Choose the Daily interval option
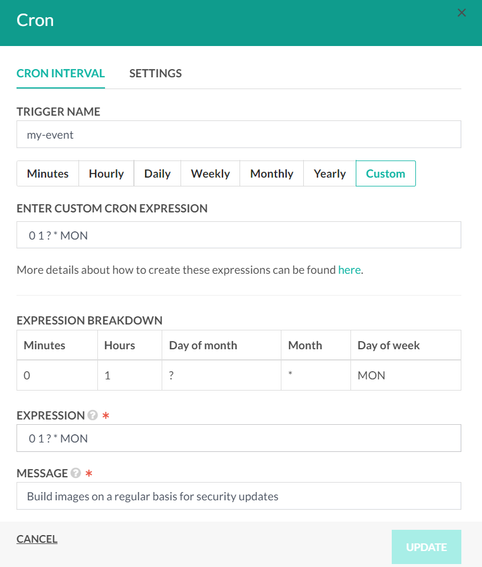 coord(157,174)
